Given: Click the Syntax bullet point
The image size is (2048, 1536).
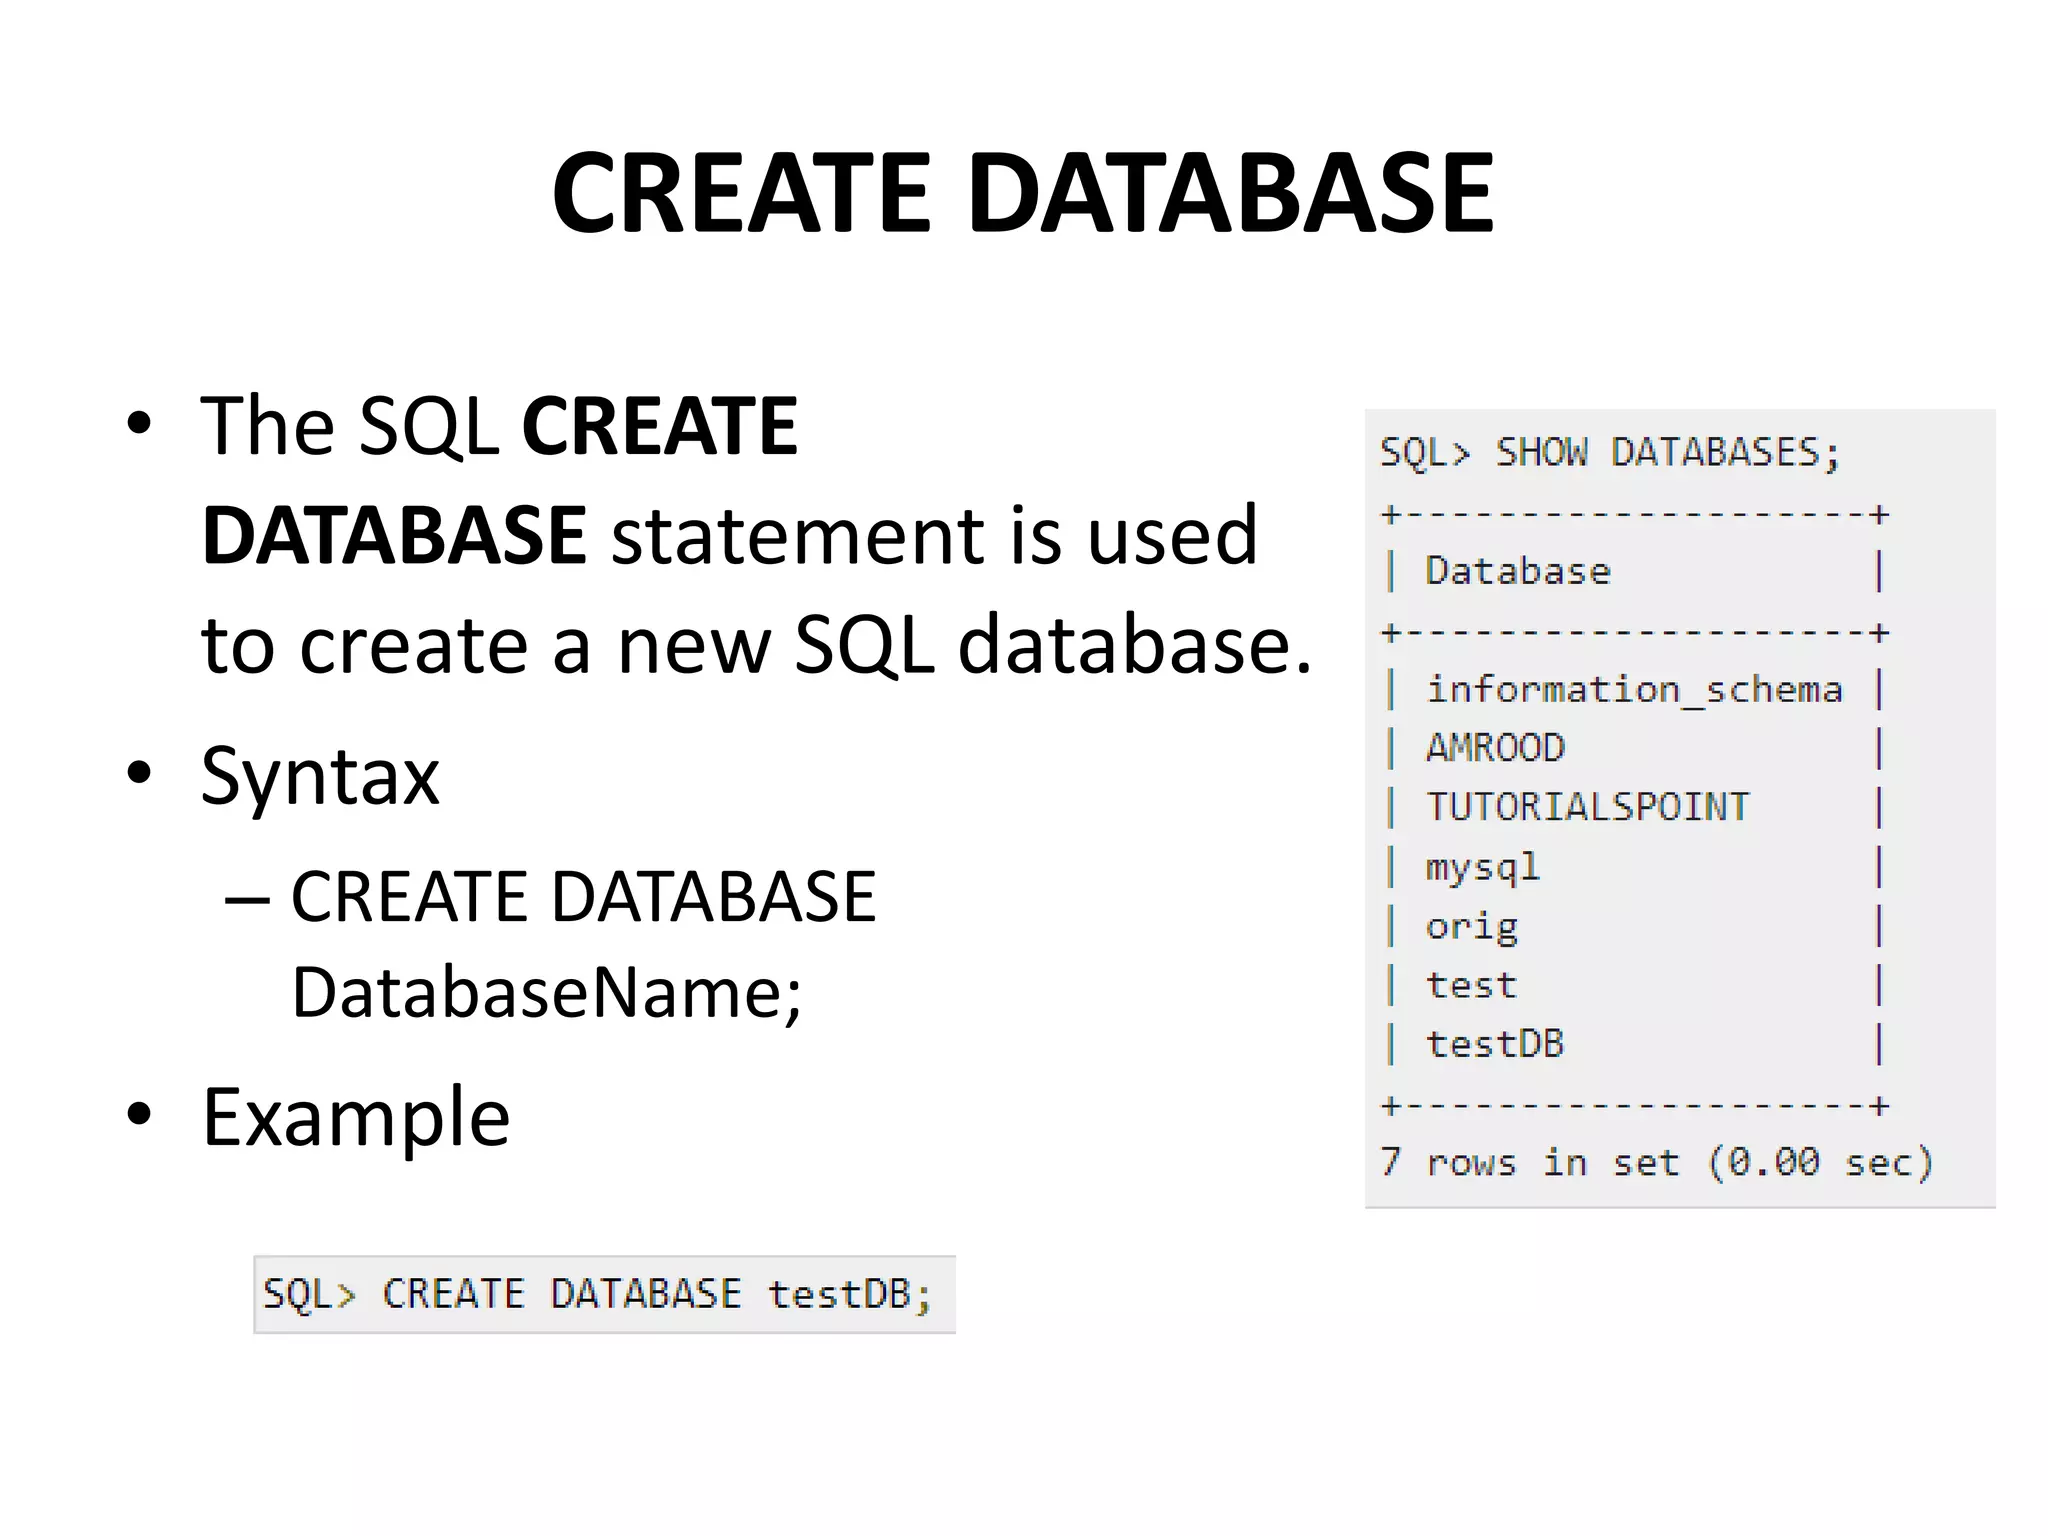Looking at the screenshot, I should [x=319, y=775].
